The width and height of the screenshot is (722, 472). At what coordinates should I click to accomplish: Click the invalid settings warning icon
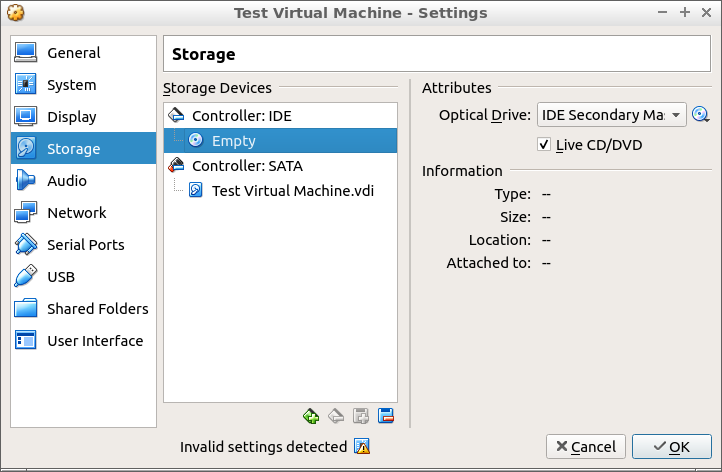tap(362, 446)
